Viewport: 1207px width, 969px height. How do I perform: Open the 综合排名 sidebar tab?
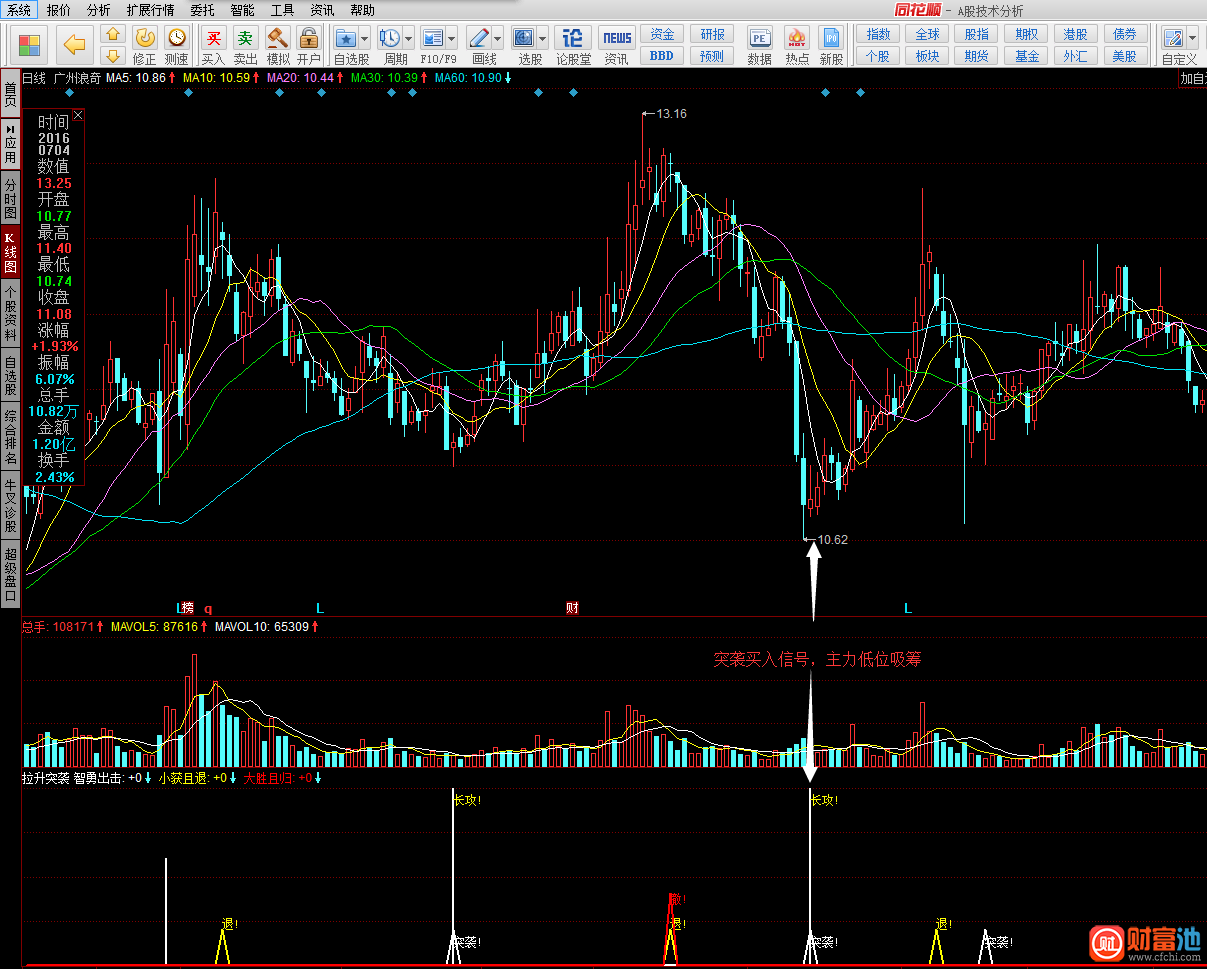10,437
